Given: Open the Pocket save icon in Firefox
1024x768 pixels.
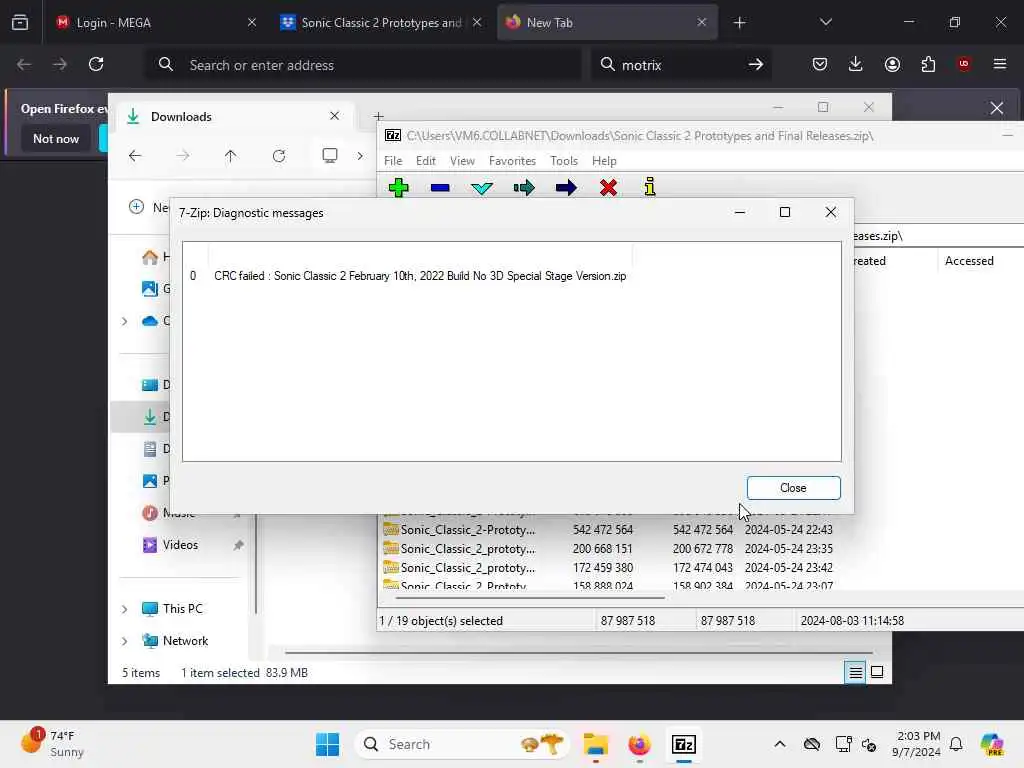Looking at the screenshot, I should coord(820,64).
